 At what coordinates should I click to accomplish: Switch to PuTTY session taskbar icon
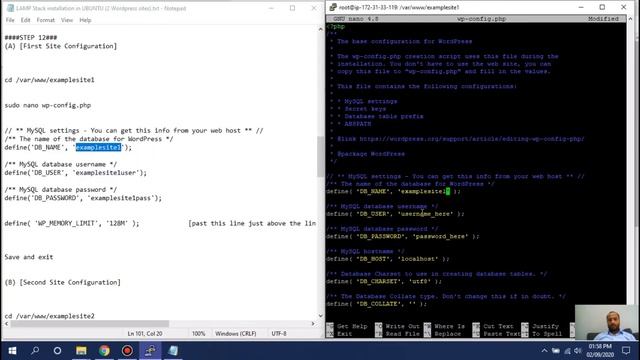pos(150,351)
